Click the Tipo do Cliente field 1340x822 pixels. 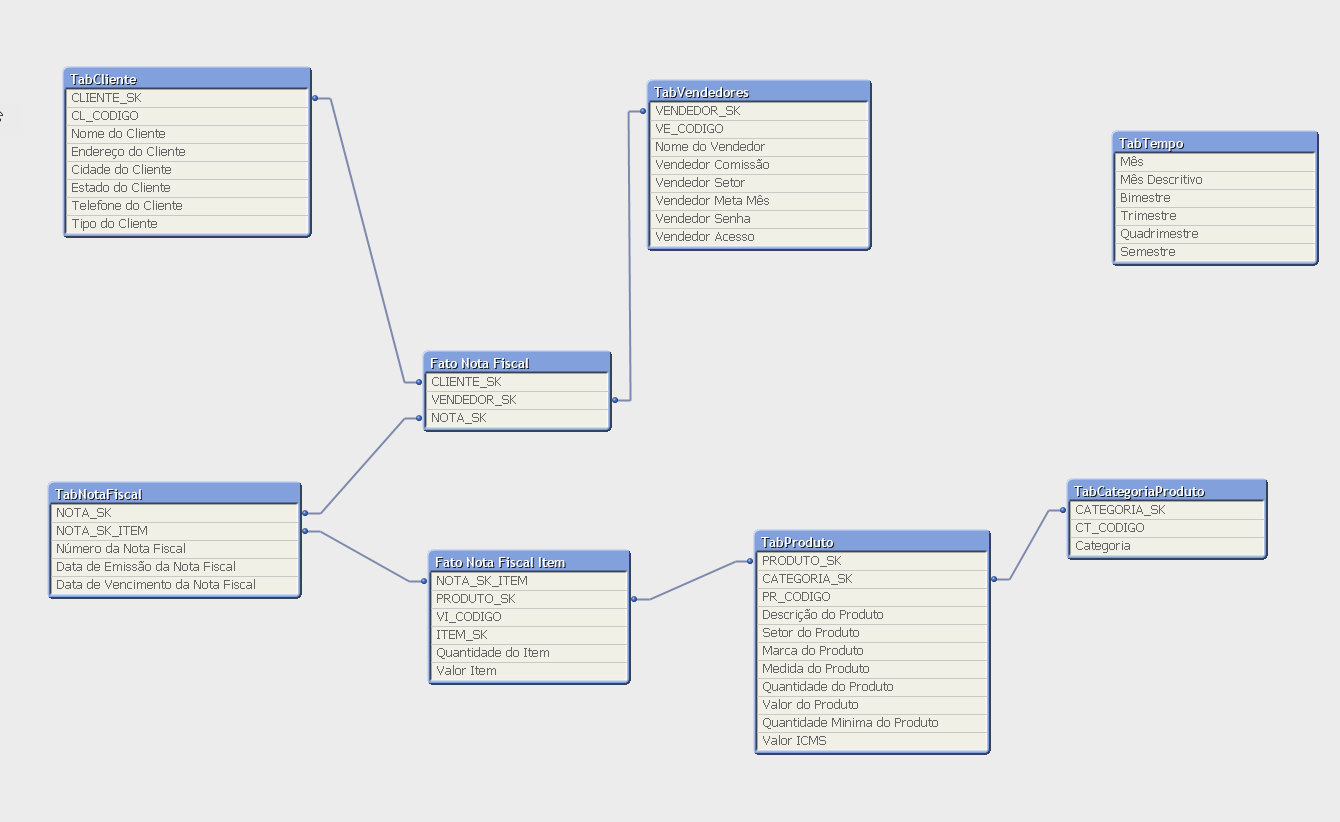coord(187,224)
